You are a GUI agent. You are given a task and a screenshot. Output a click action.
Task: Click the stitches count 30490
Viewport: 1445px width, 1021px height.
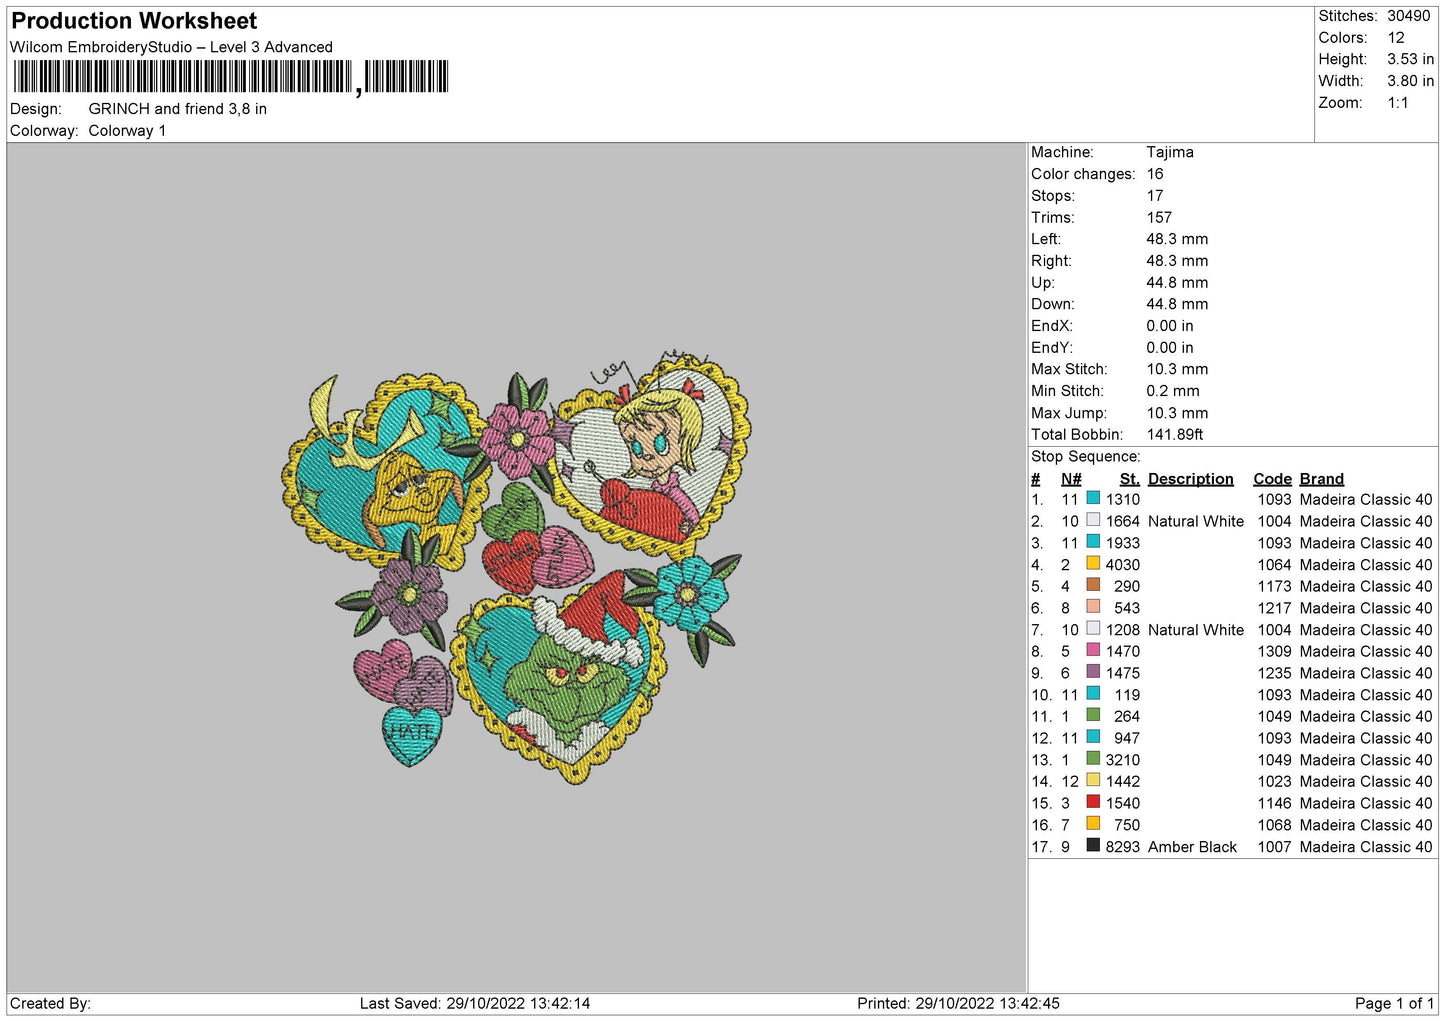click(1408, 16)
